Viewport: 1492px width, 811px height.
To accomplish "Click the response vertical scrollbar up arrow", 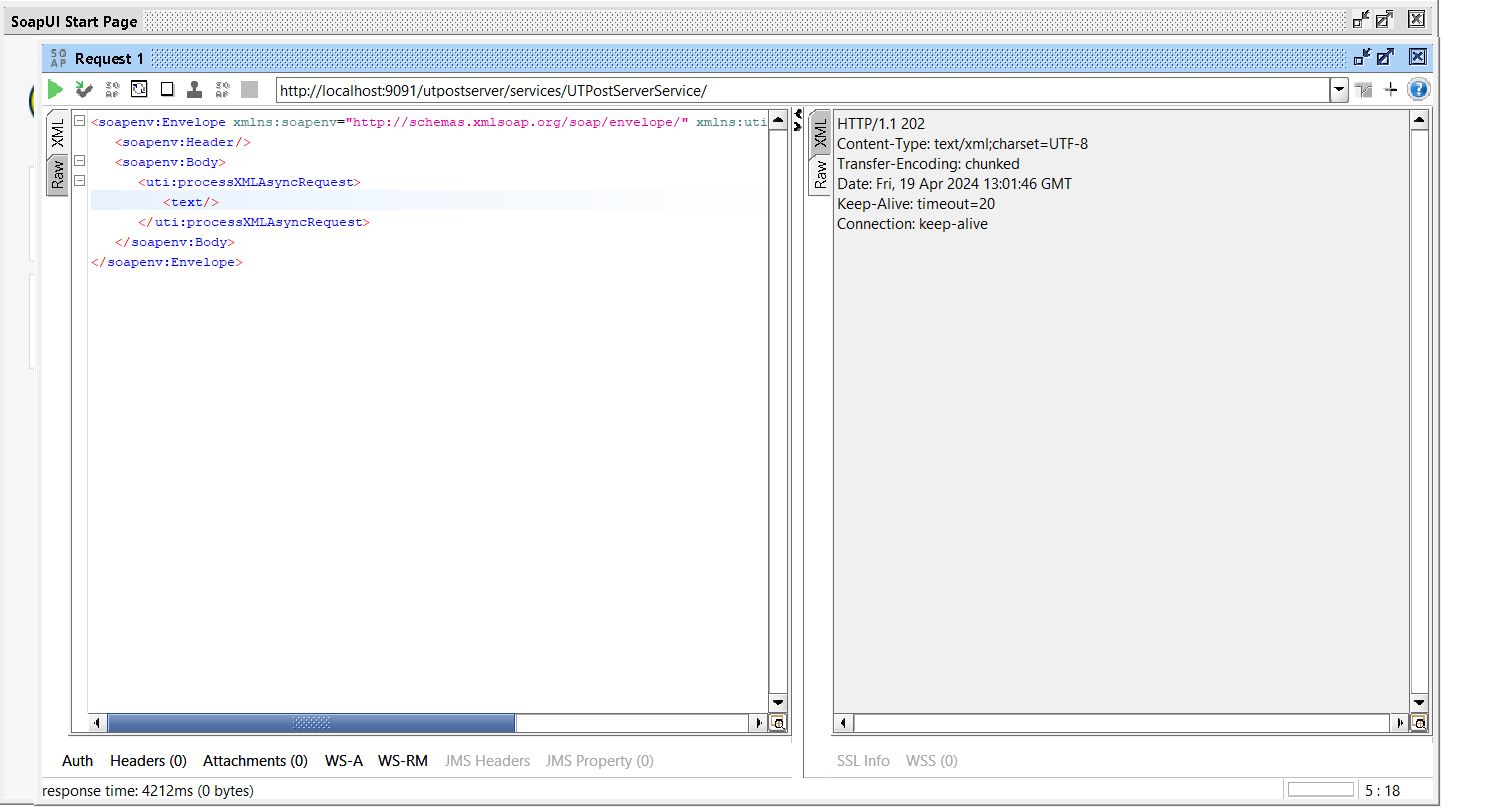I will point(1419,120).
